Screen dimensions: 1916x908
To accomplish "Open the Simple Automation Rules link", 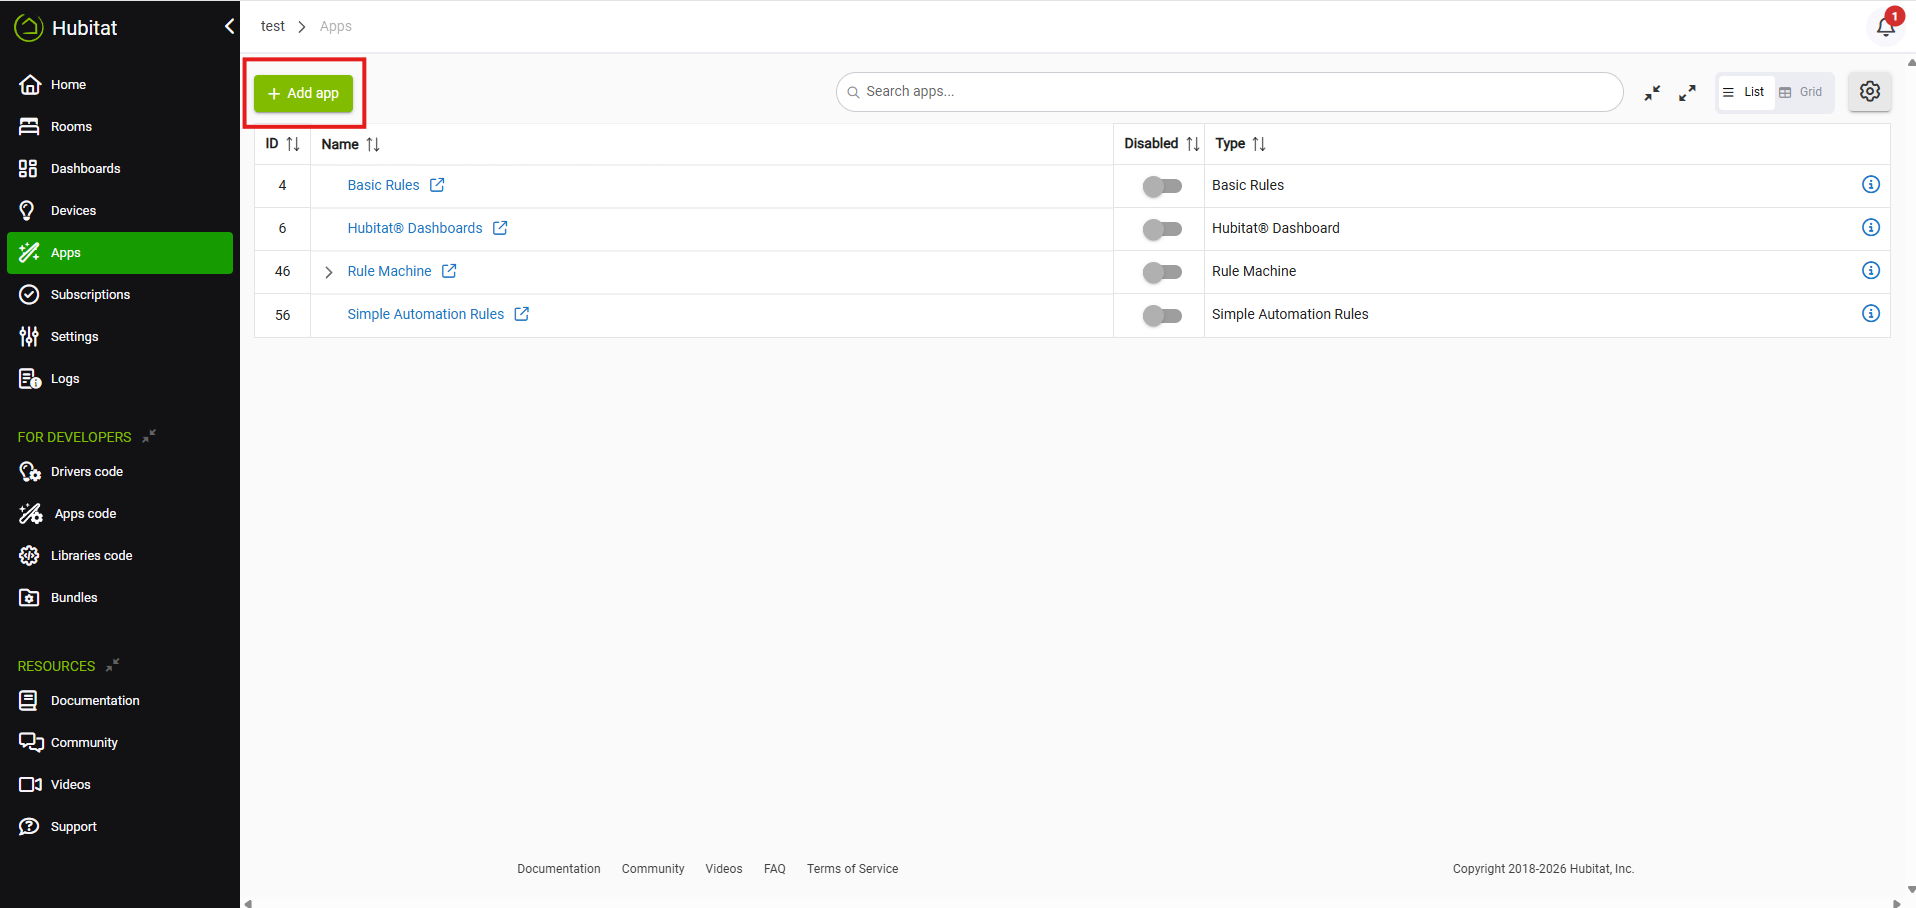I will [x=425, y=314].
